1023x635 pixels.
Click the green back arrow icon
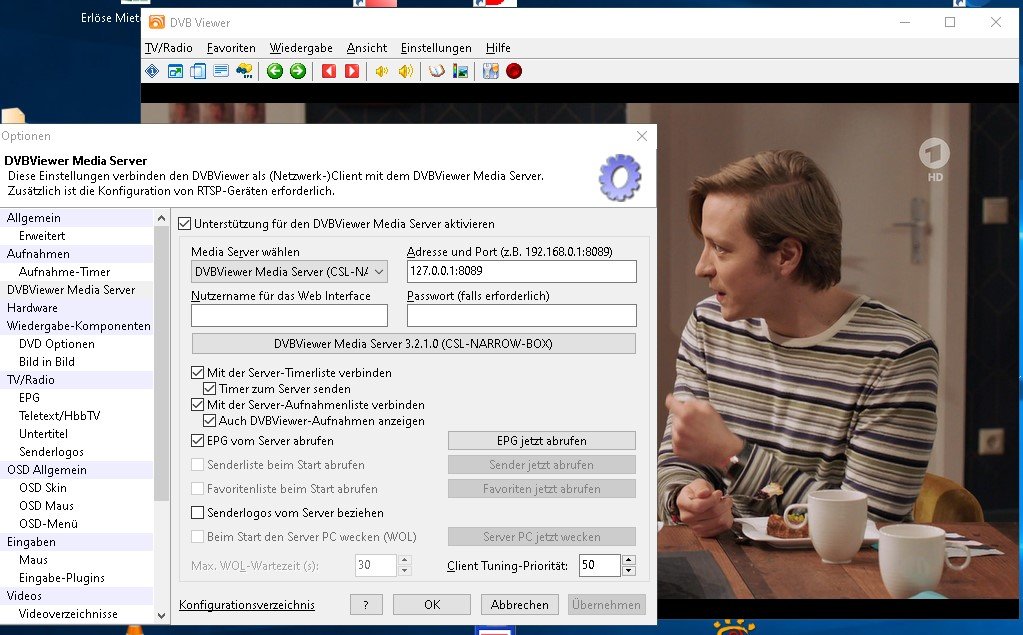point(275,71)
